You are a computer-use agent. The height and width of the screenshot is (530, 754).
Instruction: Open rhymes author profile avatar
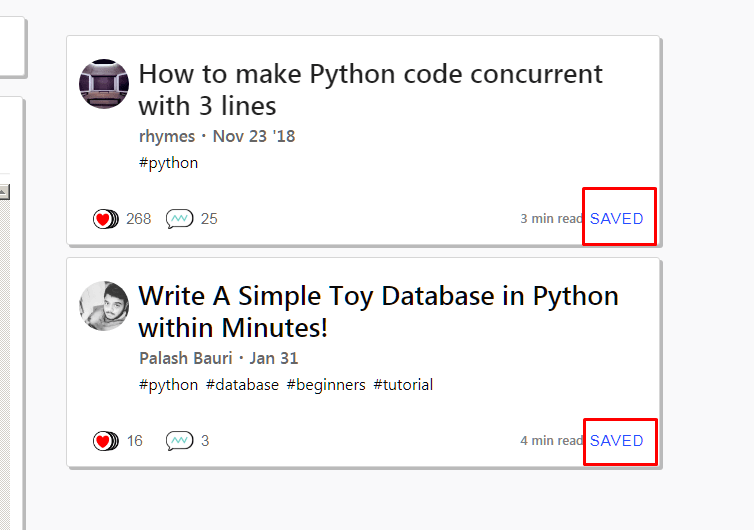point(104,84)
